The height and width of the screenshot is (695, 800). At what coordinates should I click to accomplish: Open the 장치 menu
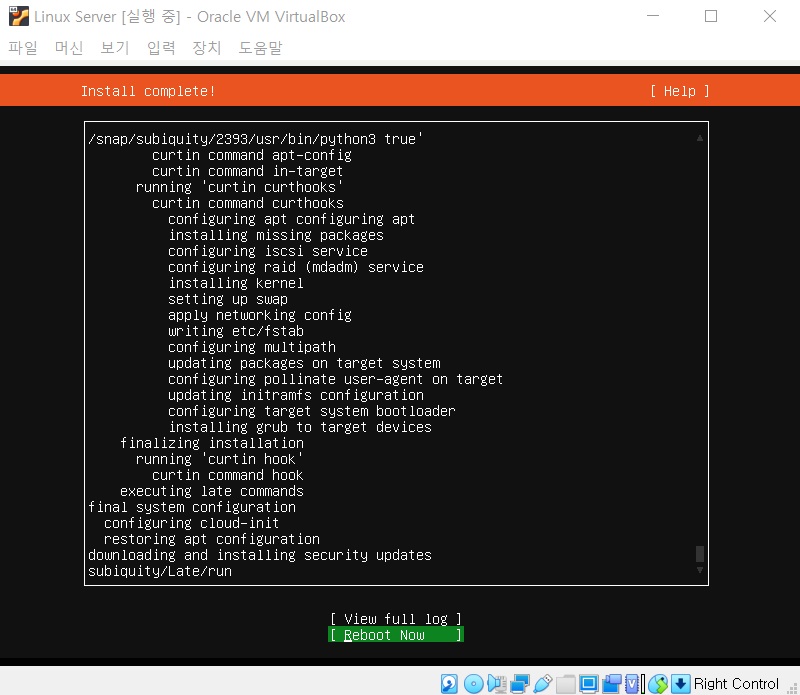click(207, 48)
